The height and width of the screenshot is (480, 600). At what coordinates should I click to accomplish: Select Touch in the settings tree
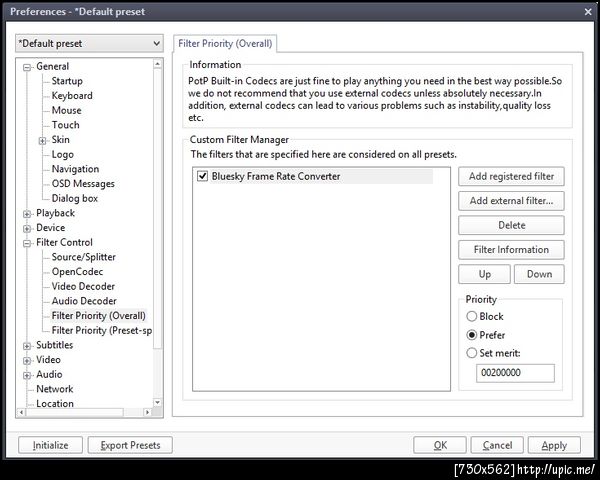click(x=65, y=125)
